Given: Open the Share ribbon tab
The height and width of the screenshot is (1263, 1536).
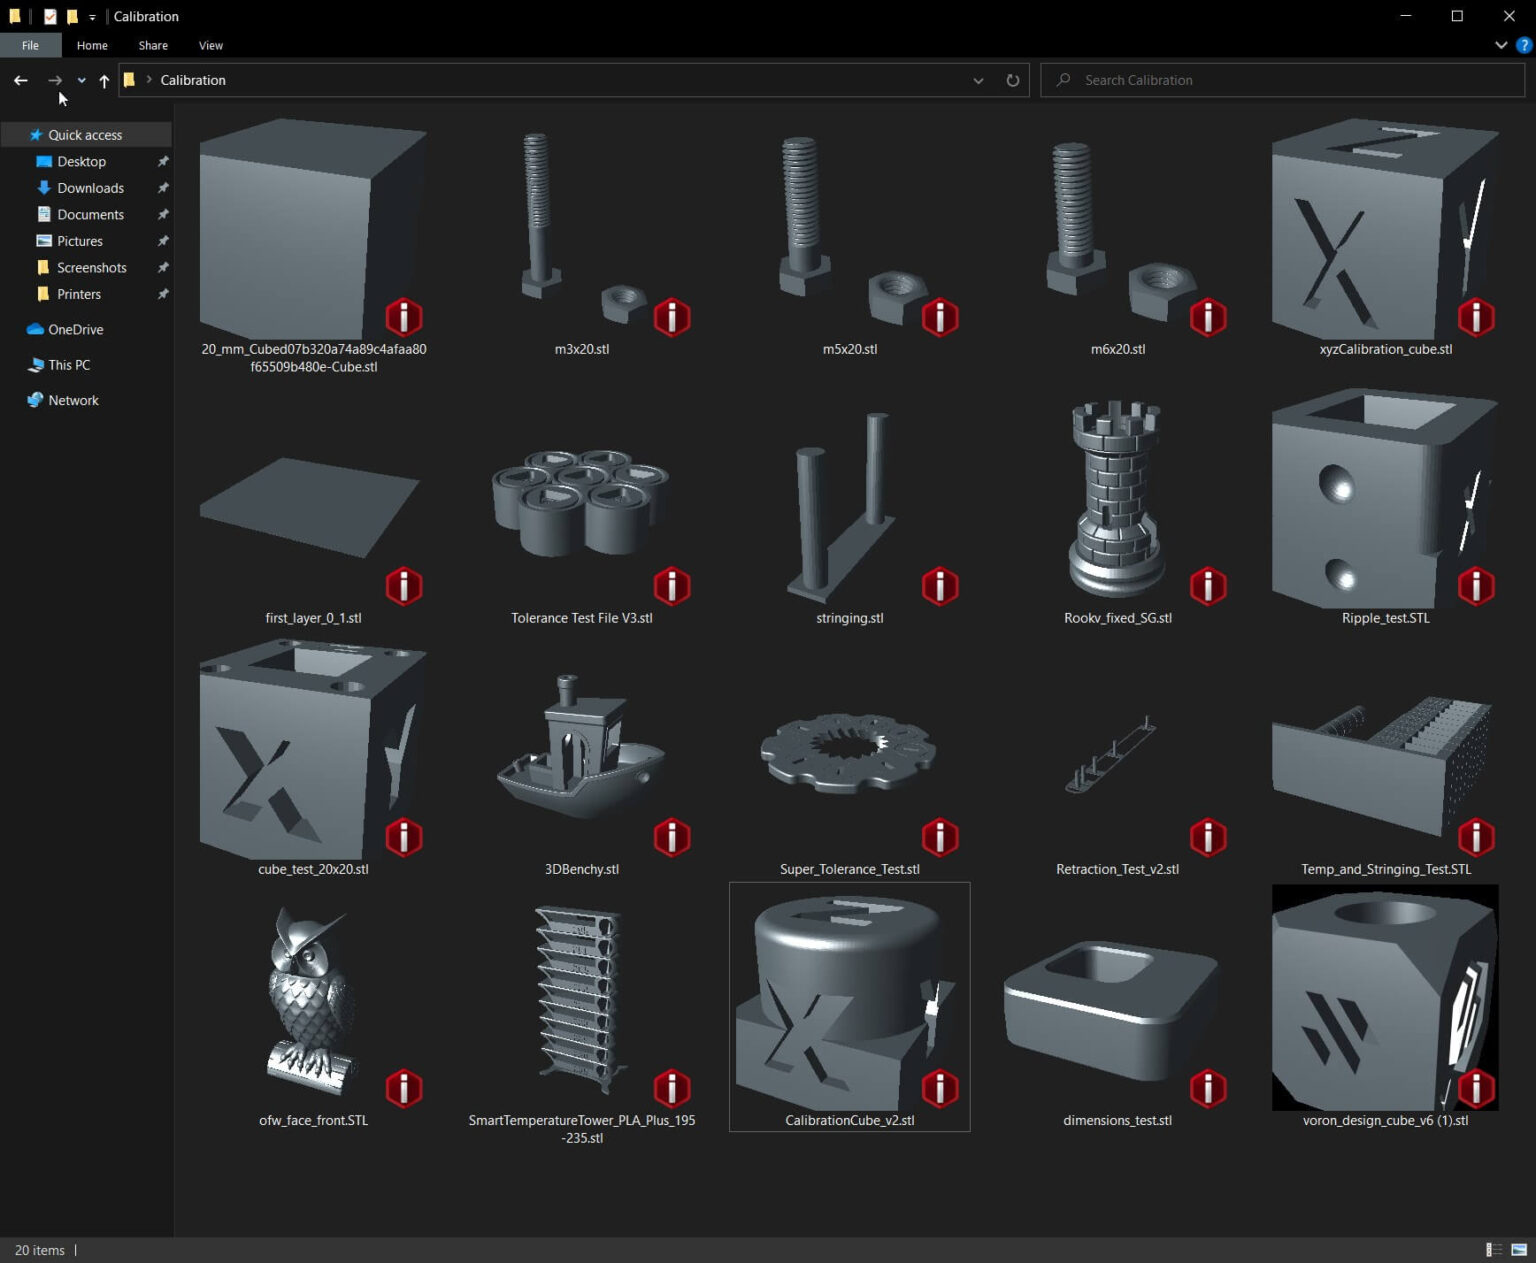Looking at the screenshot, I should click(153, 45).
